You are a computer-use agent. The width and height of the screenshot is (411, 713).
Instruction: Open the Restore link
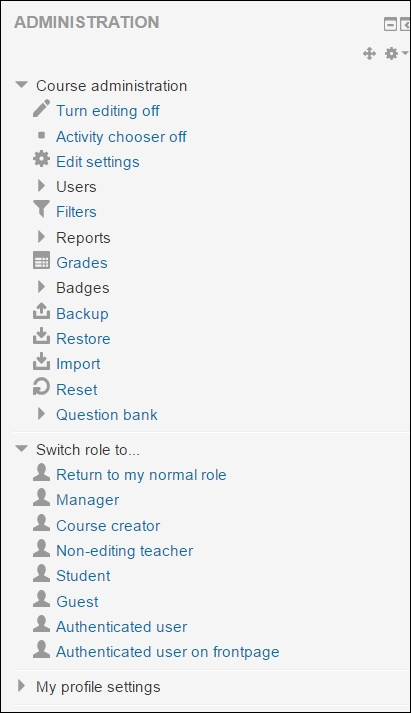83,339
